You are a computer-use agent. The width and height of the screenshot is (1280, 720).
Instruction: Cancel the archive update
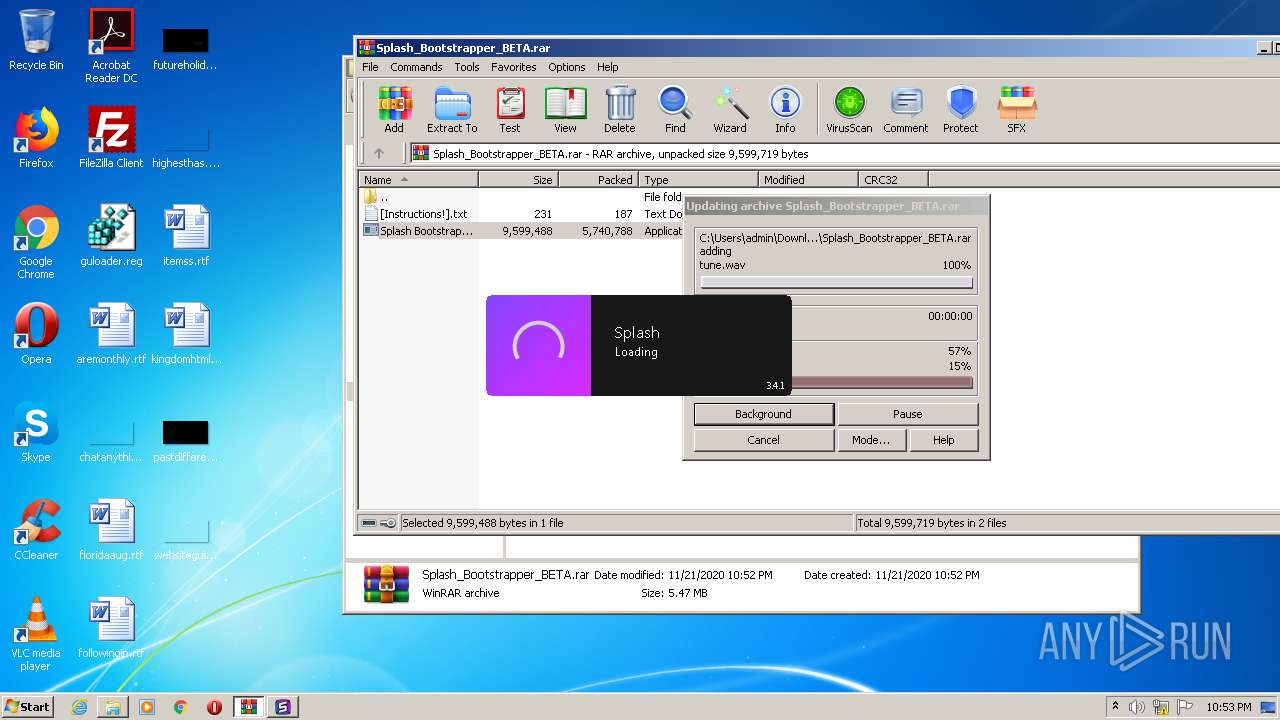click(x=763, y=440)
